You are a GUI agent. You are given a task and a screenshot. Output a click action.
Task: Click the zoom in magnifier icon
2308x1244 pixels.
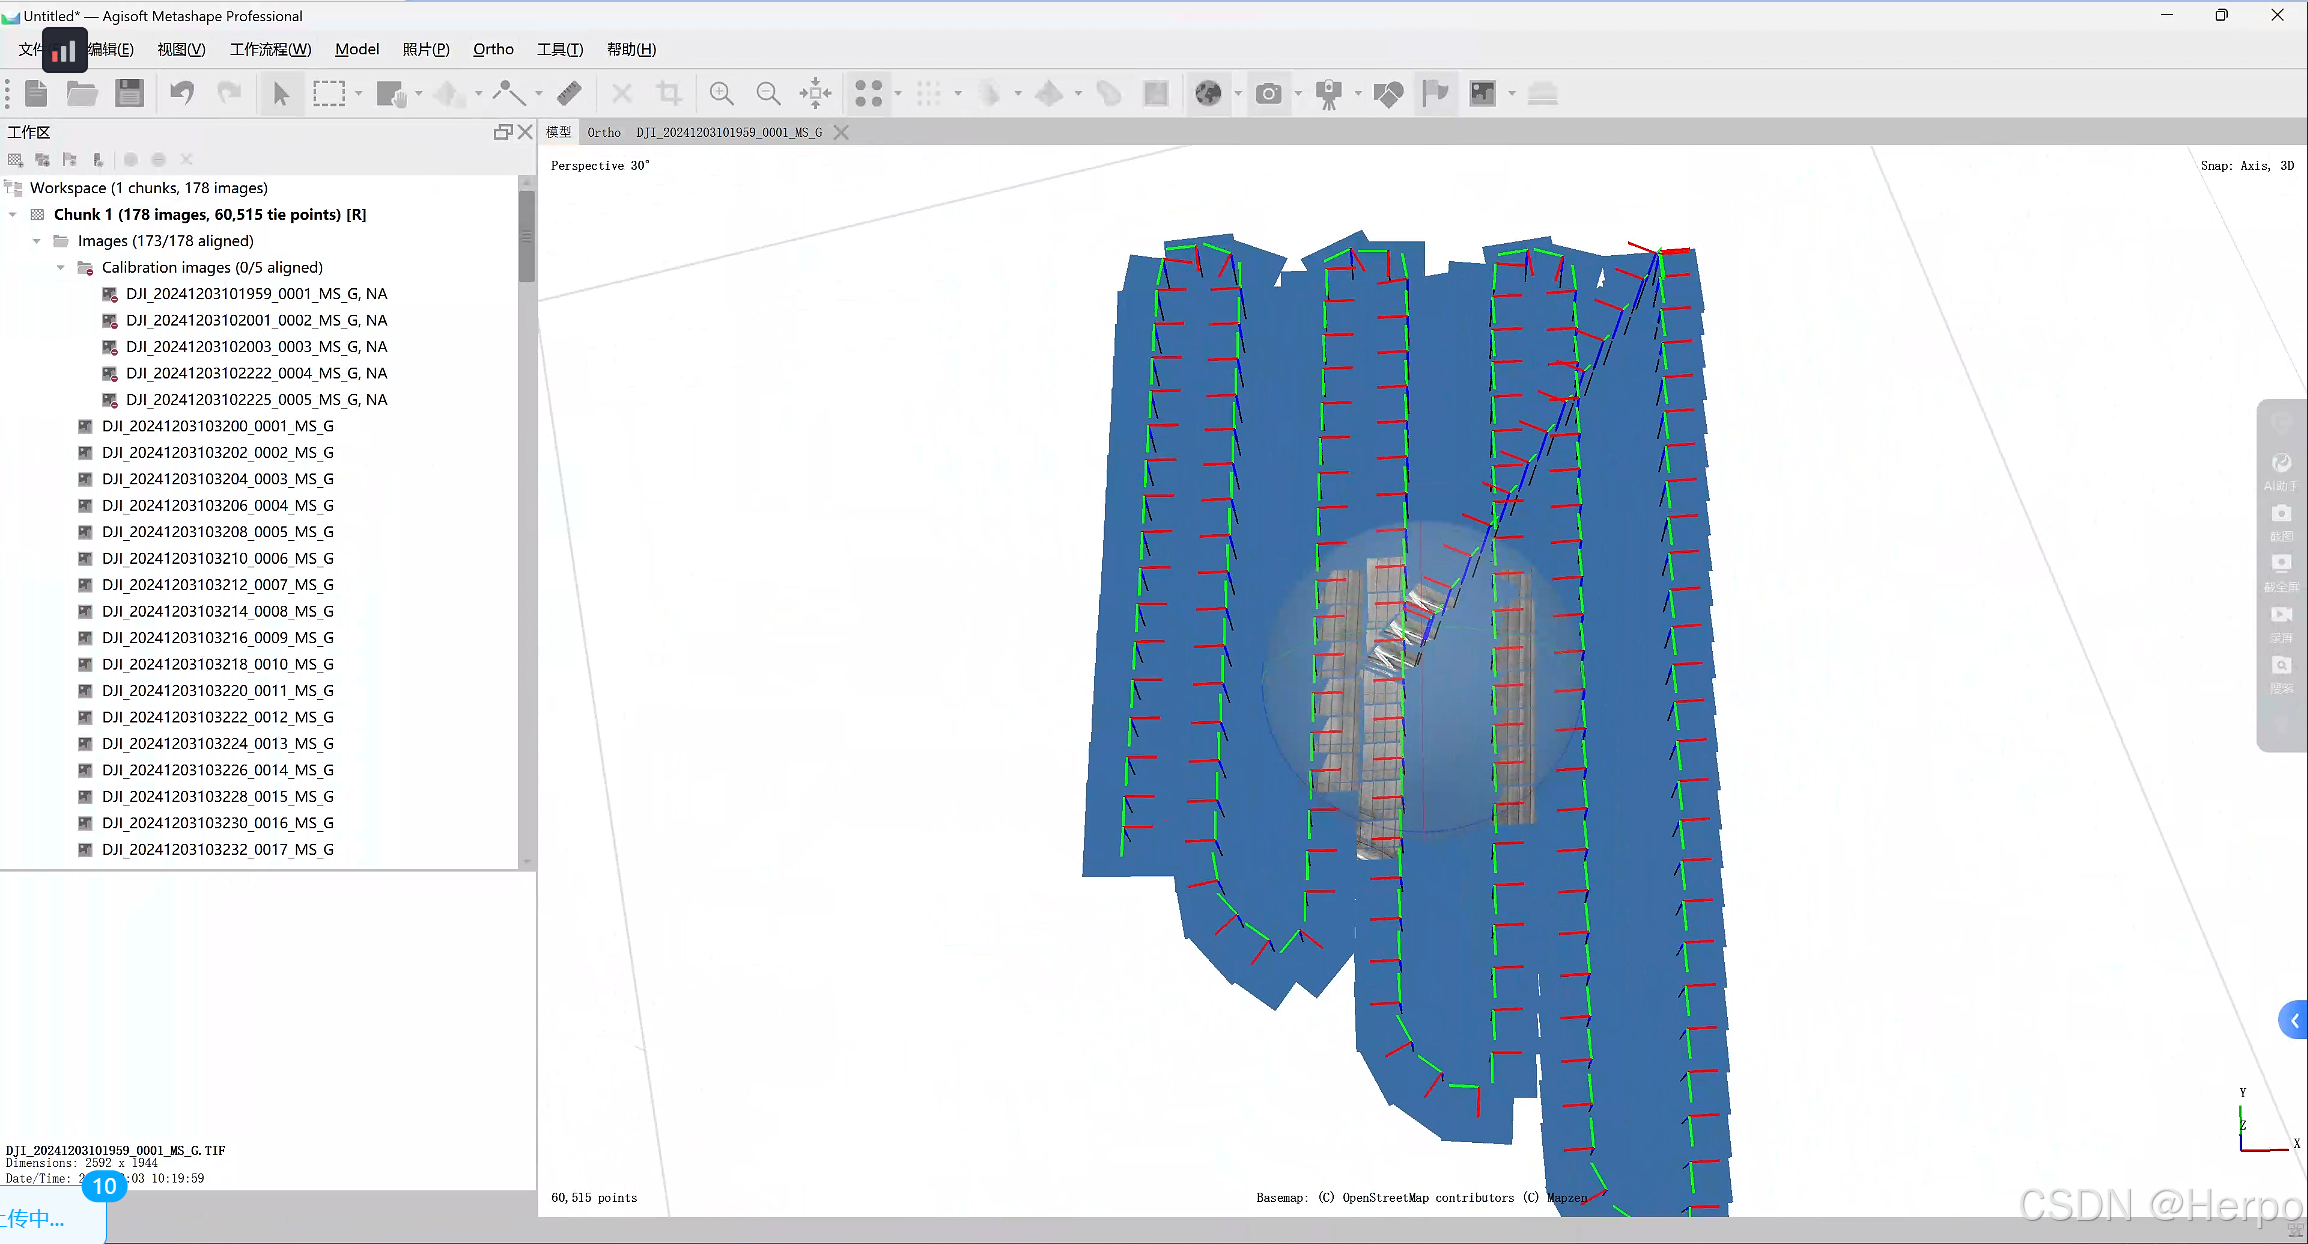click(721, 94)
